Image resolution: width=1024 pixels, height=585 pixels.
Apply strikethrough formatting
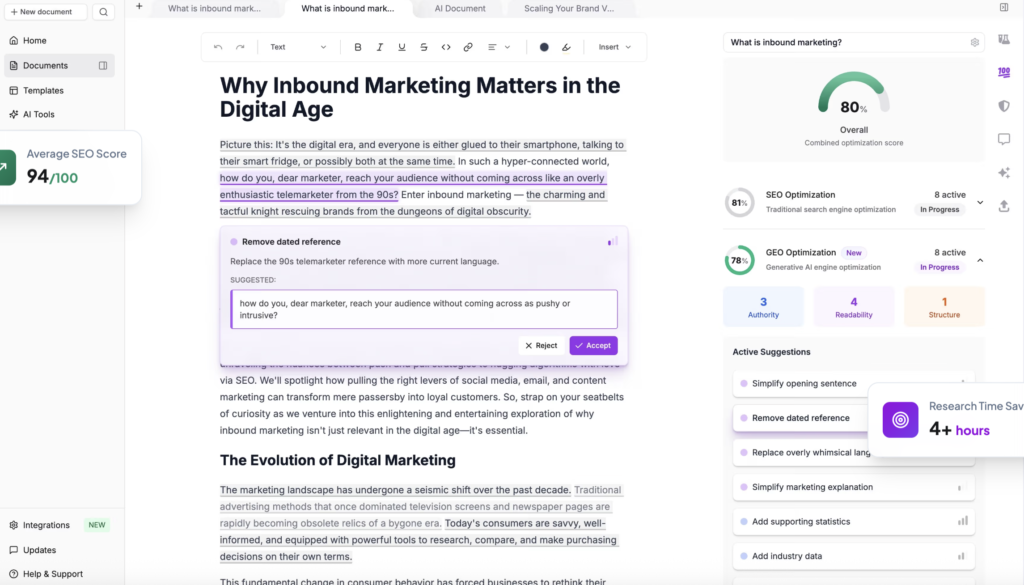424,47
